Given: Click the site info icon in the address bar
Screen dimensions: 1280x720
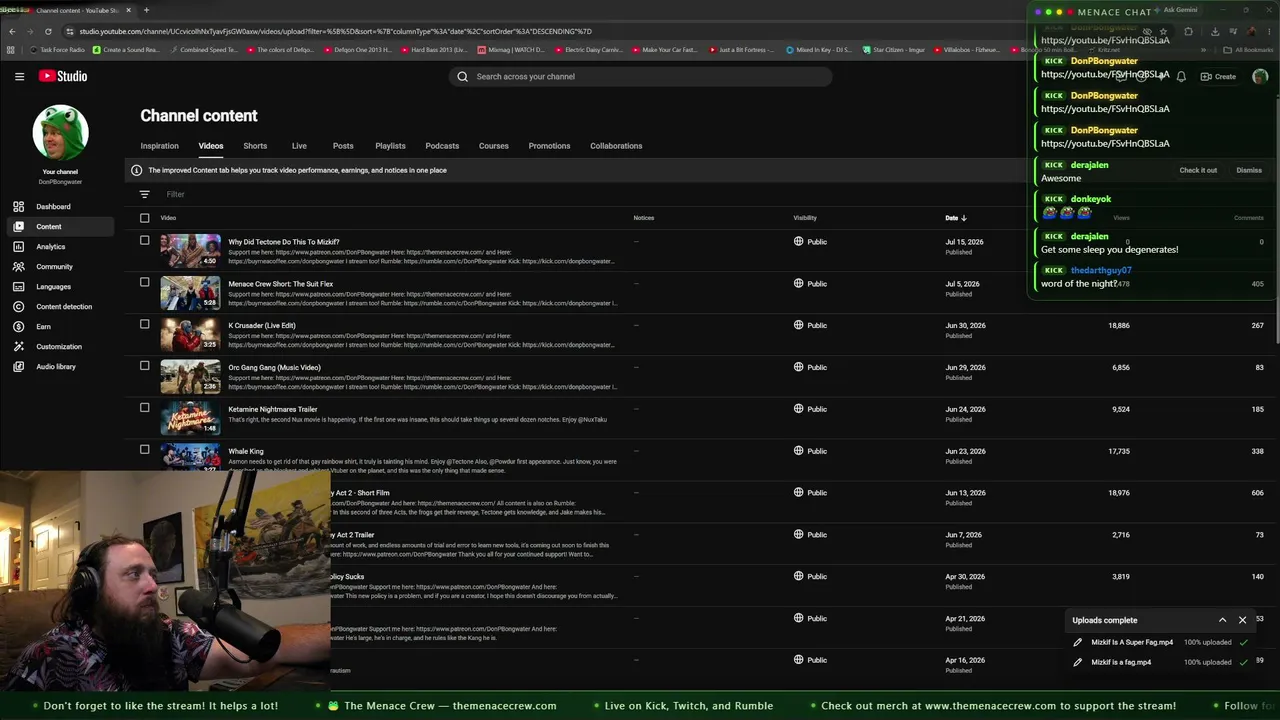Looking at the screenshot, I should click(69, 31).
